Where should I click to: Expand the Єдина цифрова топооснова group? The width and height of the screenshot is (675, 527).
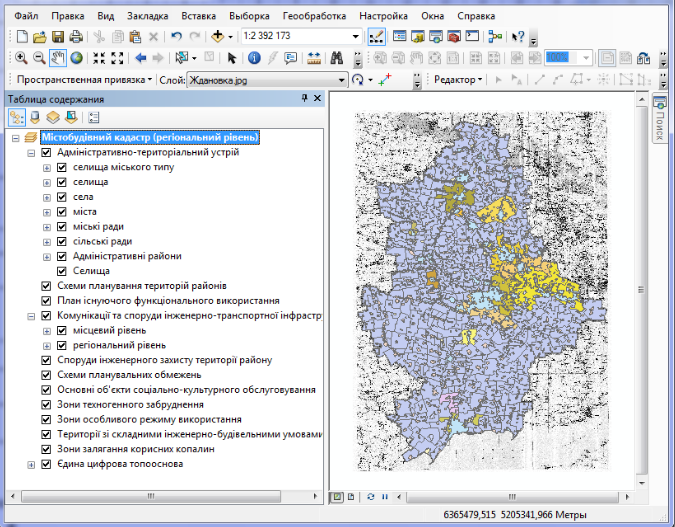31,464
